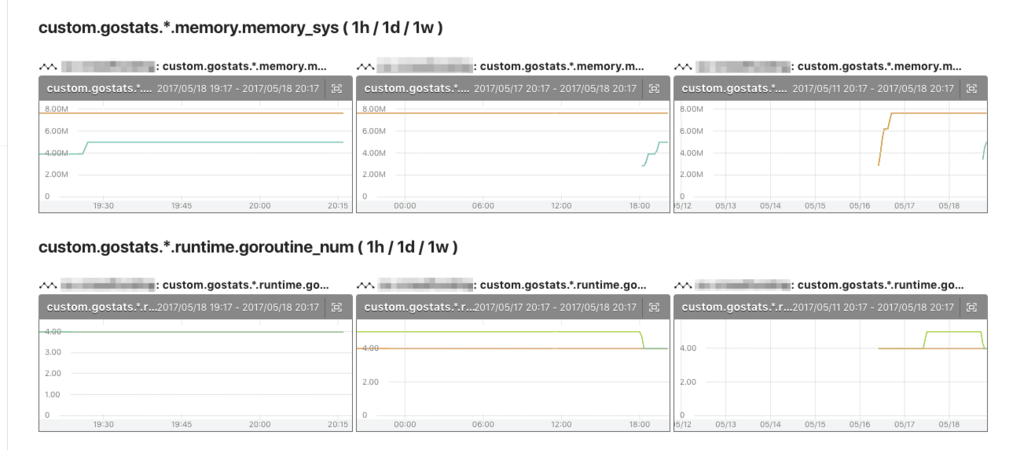Click the 6.00M axis value on the memory_sys 1-hour graph
Screen dimensions: 1024x450
(x=56, y=131)
